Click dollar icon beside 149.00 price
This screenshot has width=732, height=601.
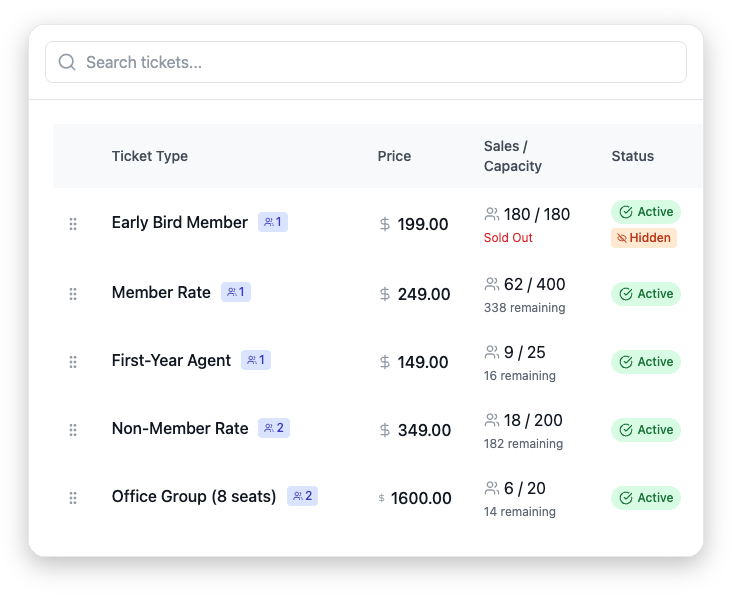[385, 362]
